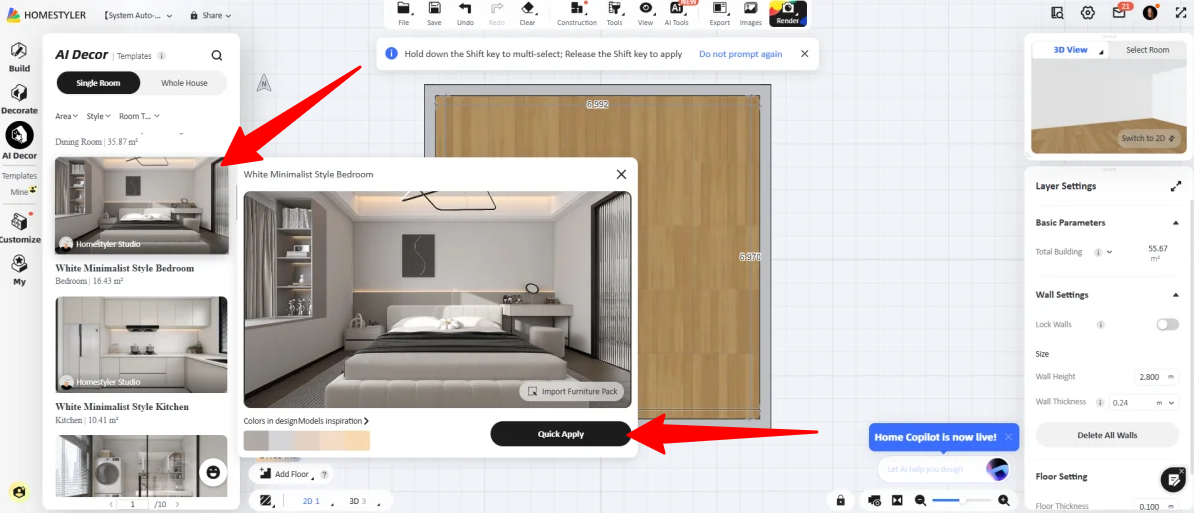This screenshot has height=513, width=1194.
Task: Open the Style filter dropdown
Action: [x=98, y=116]
